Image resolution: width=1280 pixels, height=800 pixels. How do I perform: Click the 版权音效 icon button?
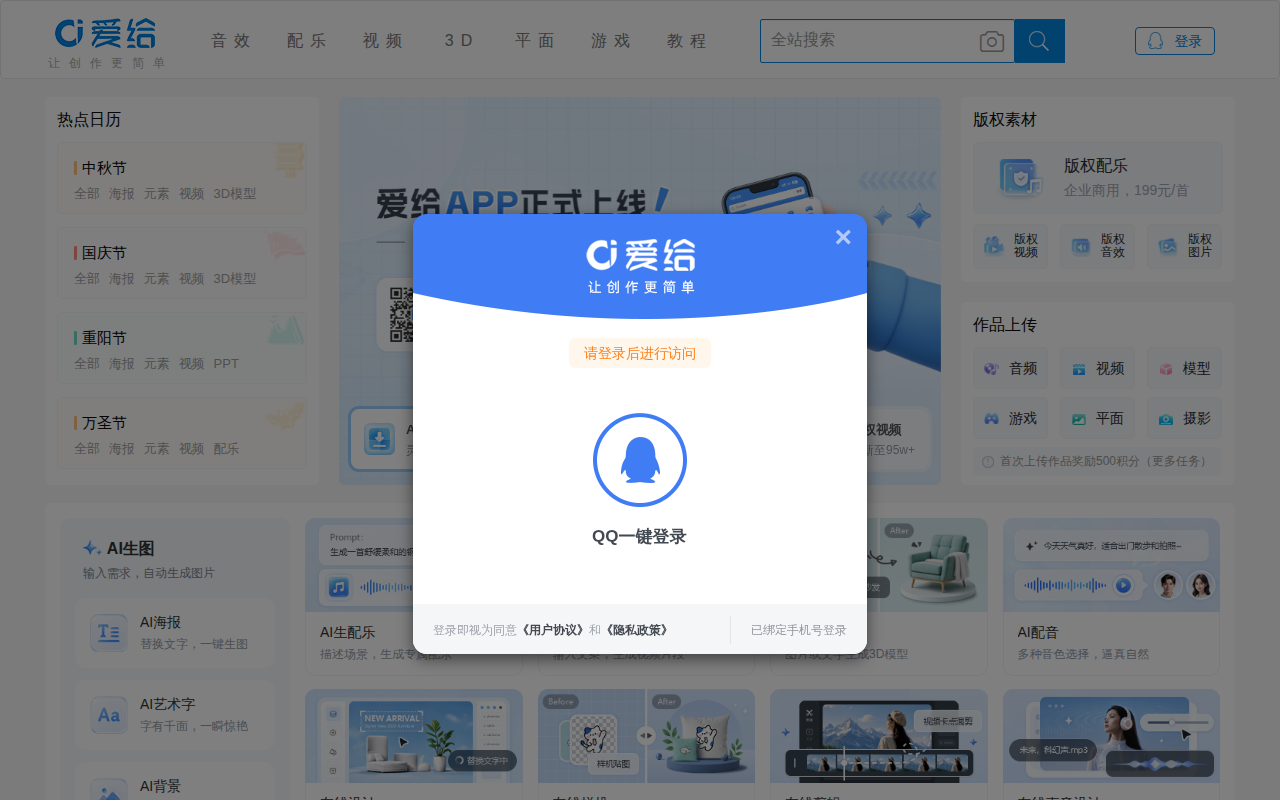1099,246
